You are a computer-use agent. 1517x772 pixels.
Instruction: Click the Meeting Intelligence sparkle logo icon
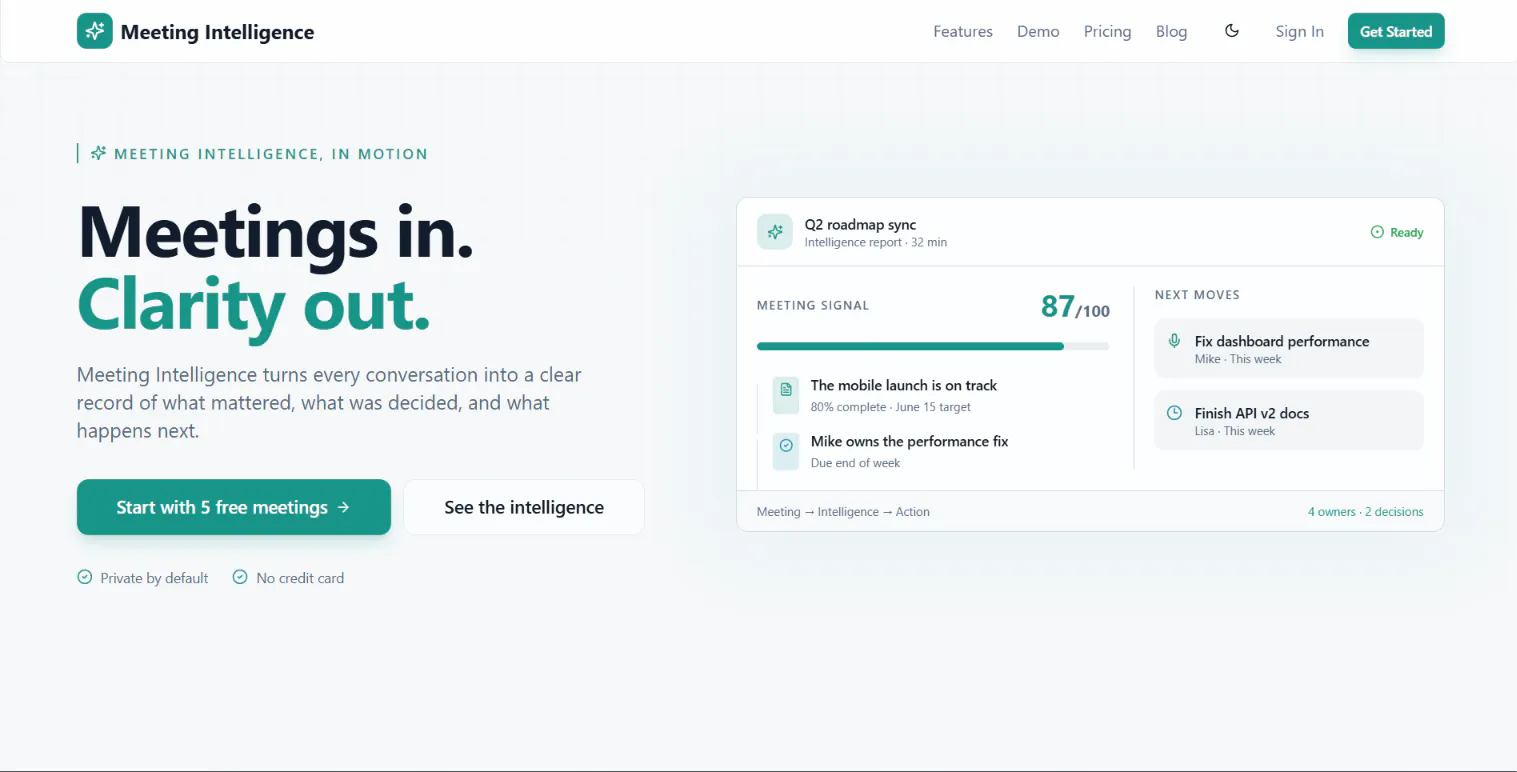[x=95, y=31]
